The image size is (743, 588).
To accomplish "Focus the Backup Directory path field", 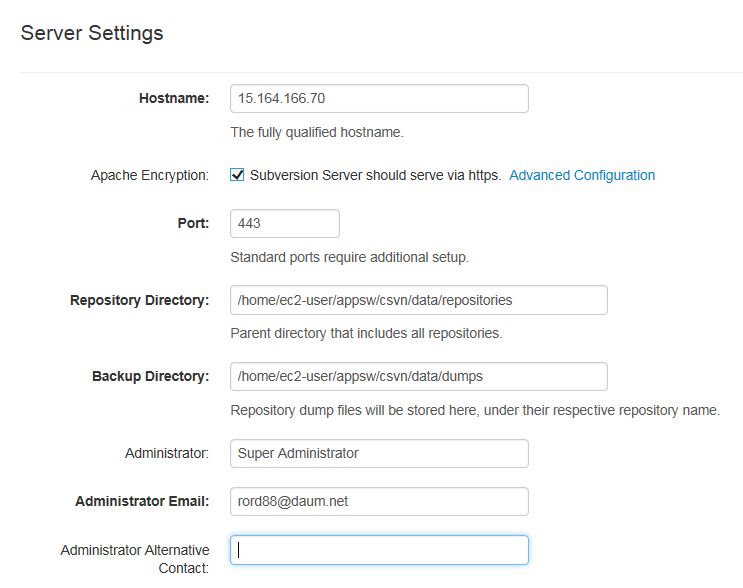I will tap(419, 377).
